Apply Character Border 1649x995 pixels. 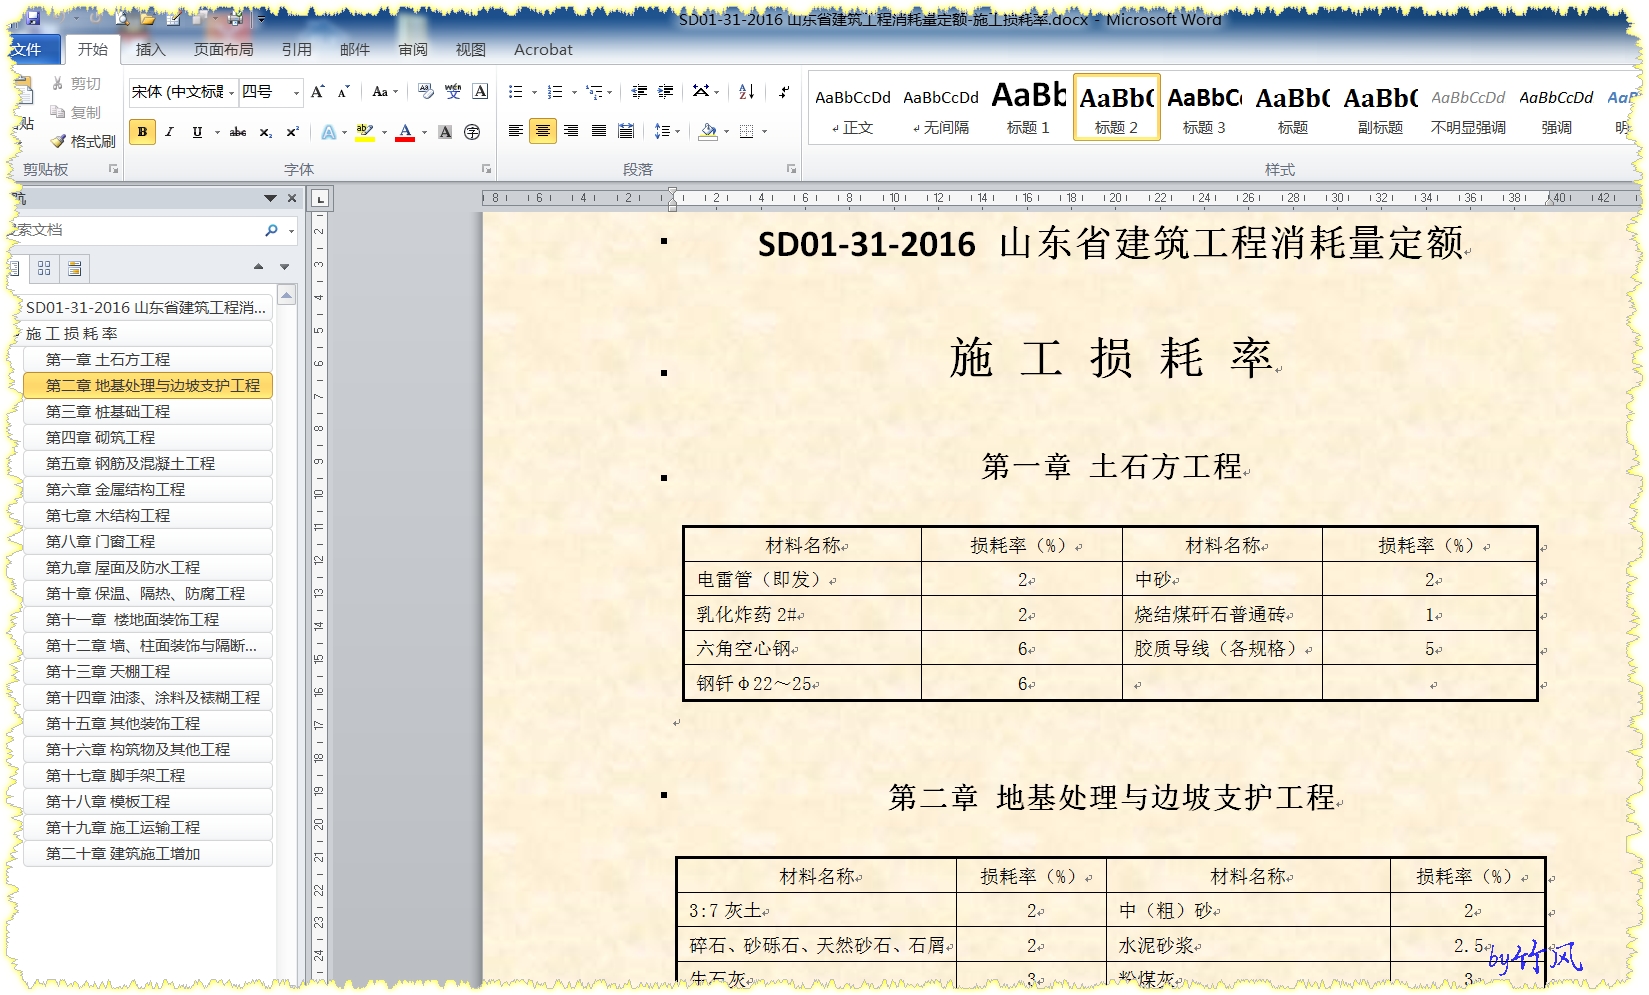point(480,92)
